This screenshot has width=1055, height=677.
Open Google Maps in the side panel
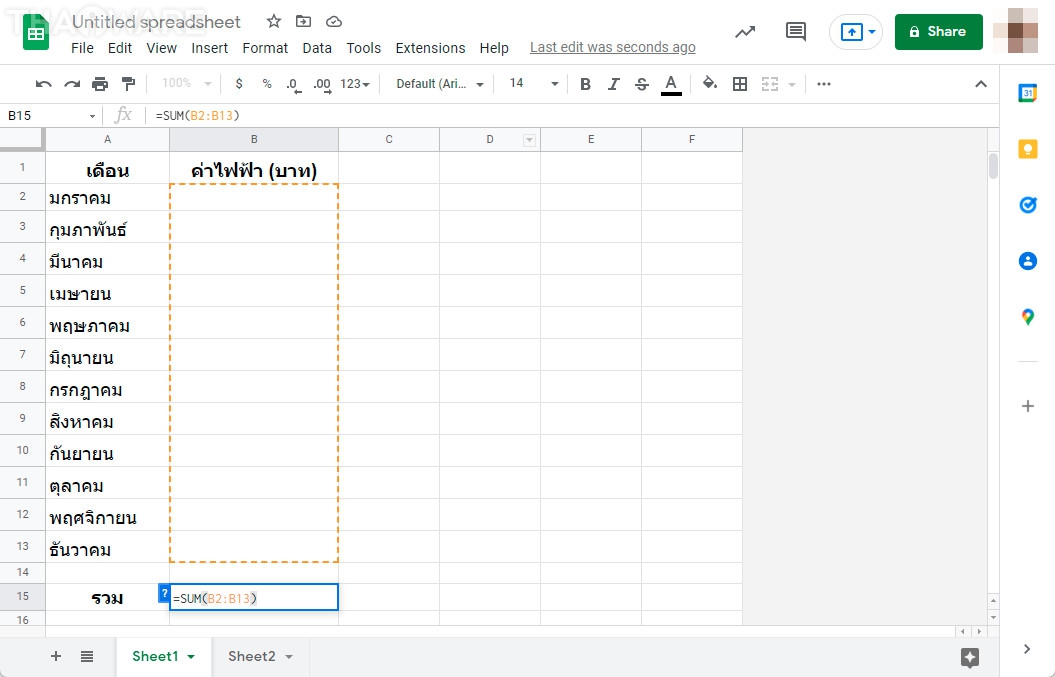(1027, 316)
